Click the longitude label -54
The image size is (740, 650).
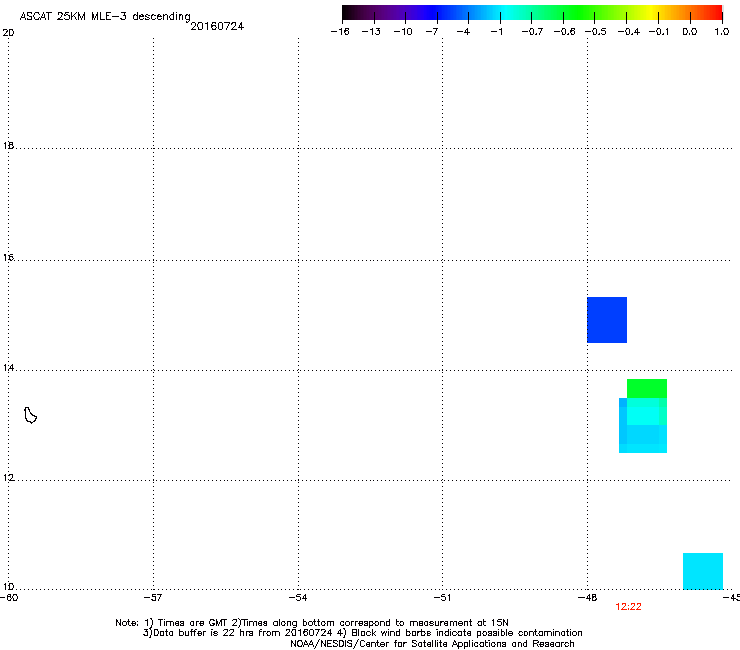click(x=298, y=598)
